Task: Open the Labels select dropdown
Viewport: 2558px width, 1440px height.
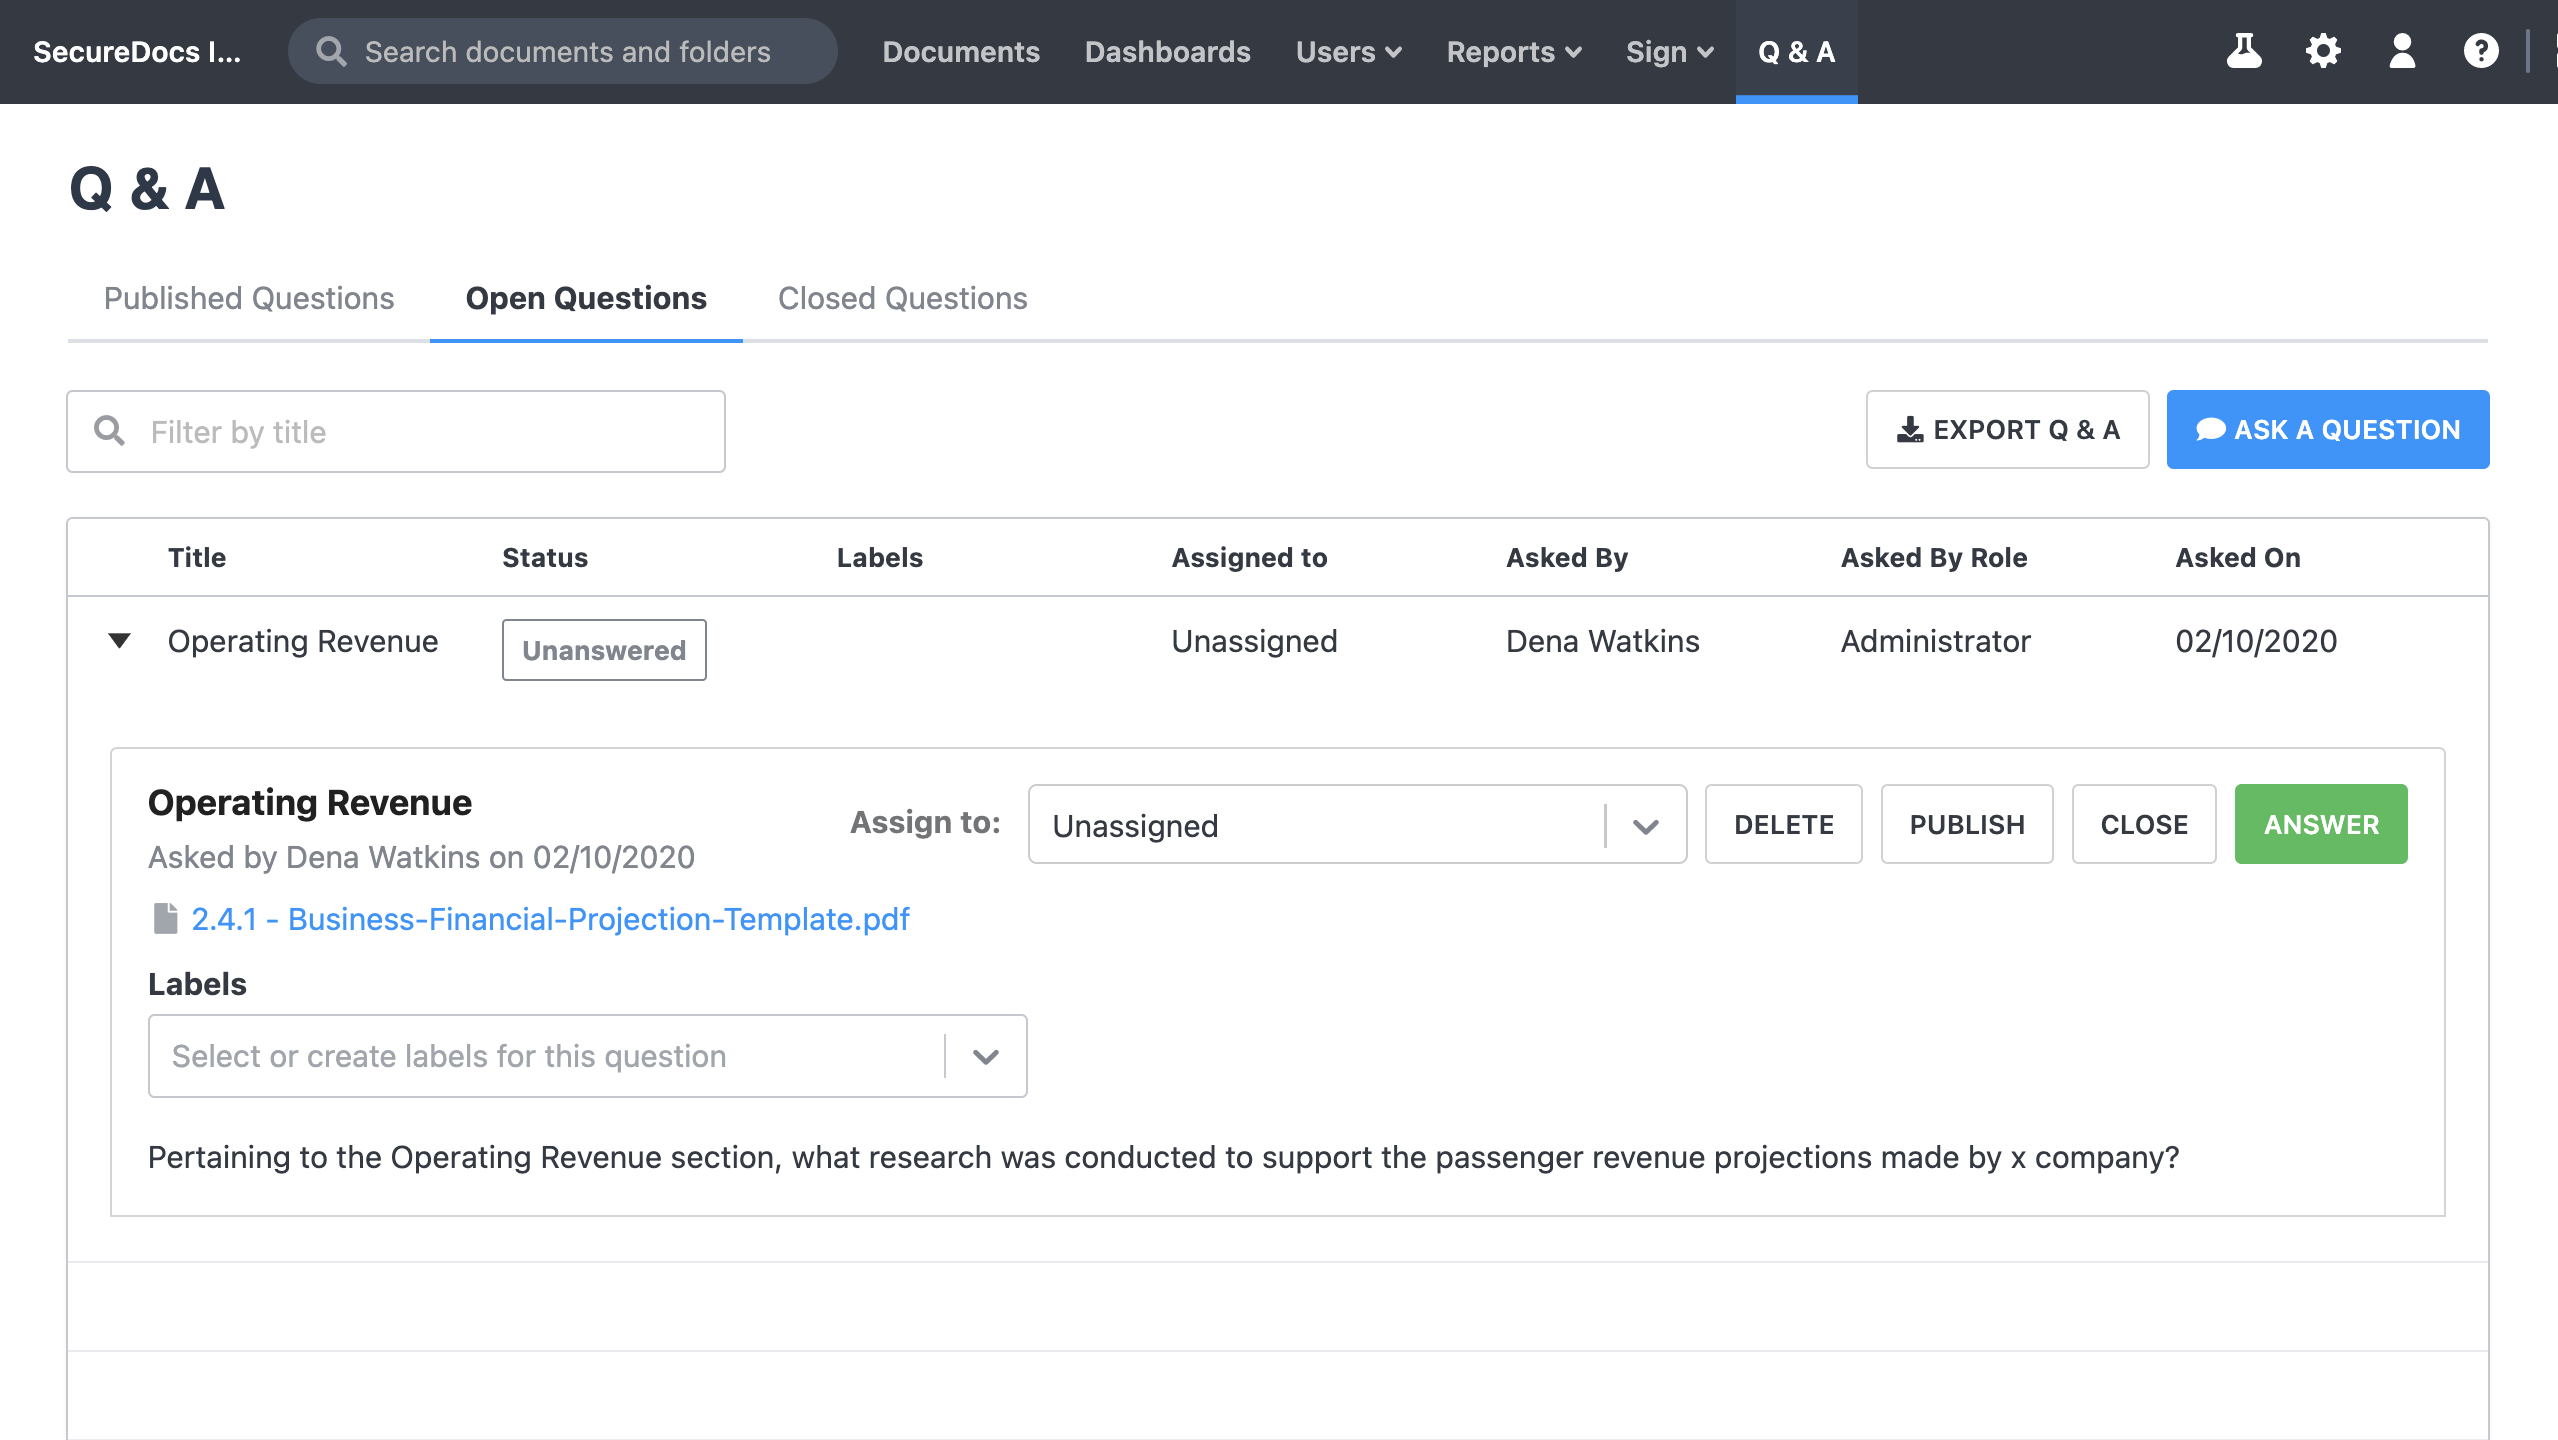Action: click(x=987, y=1055)
